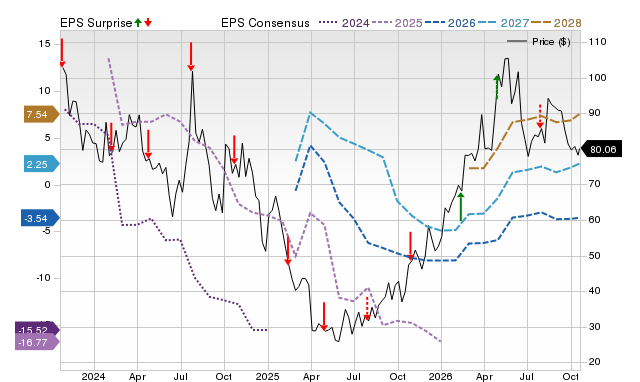Click the 2025 light purple legend entry
Viewport: 640px width, 382px height.
point(397,23)
